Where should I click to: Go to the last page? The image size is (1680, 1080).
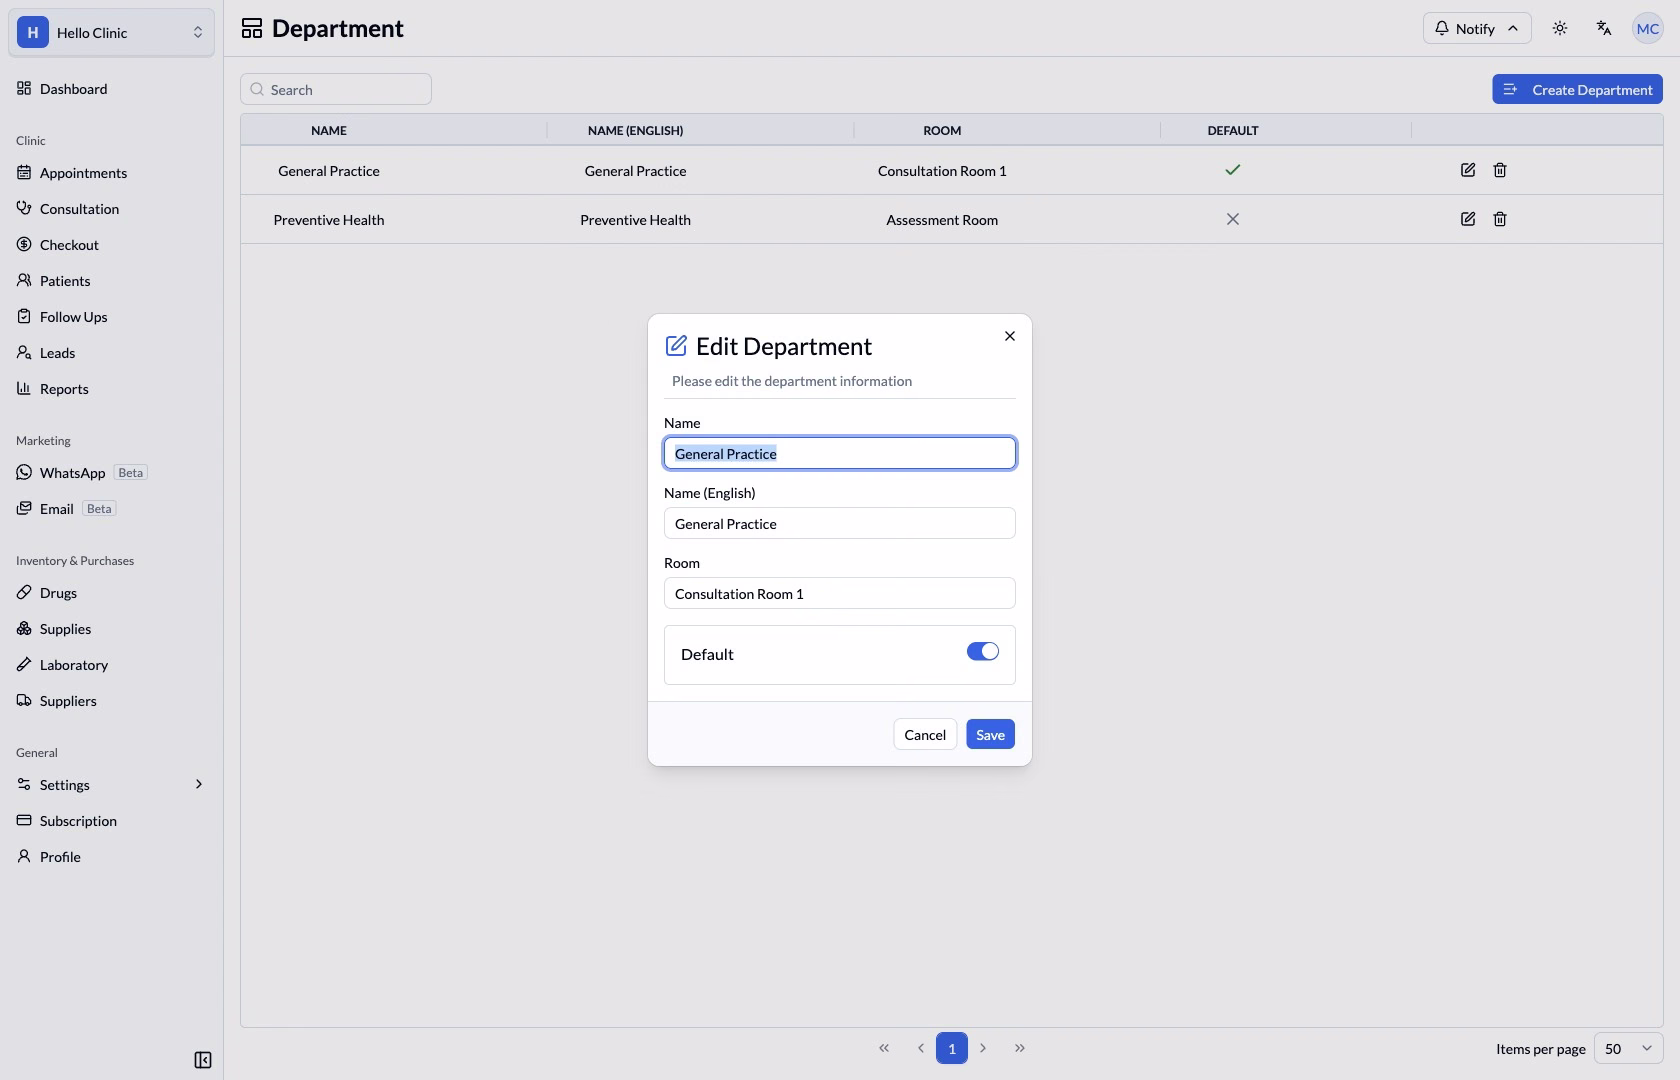[1020, 1048]
